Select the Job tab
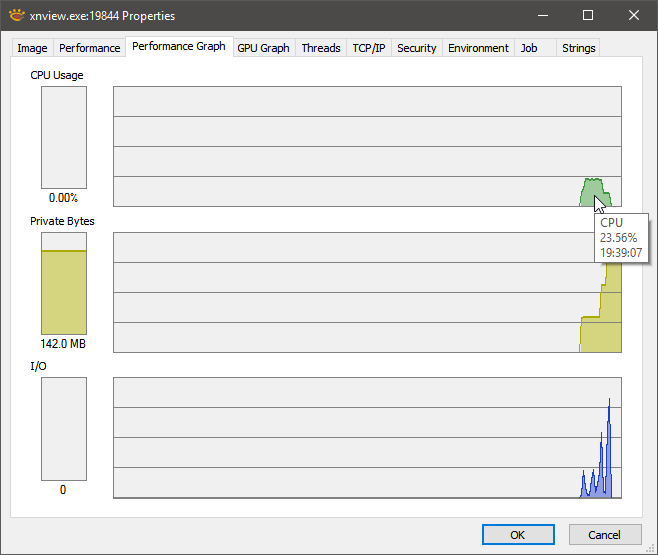The image size is (658, 555). tap(529, 48)
